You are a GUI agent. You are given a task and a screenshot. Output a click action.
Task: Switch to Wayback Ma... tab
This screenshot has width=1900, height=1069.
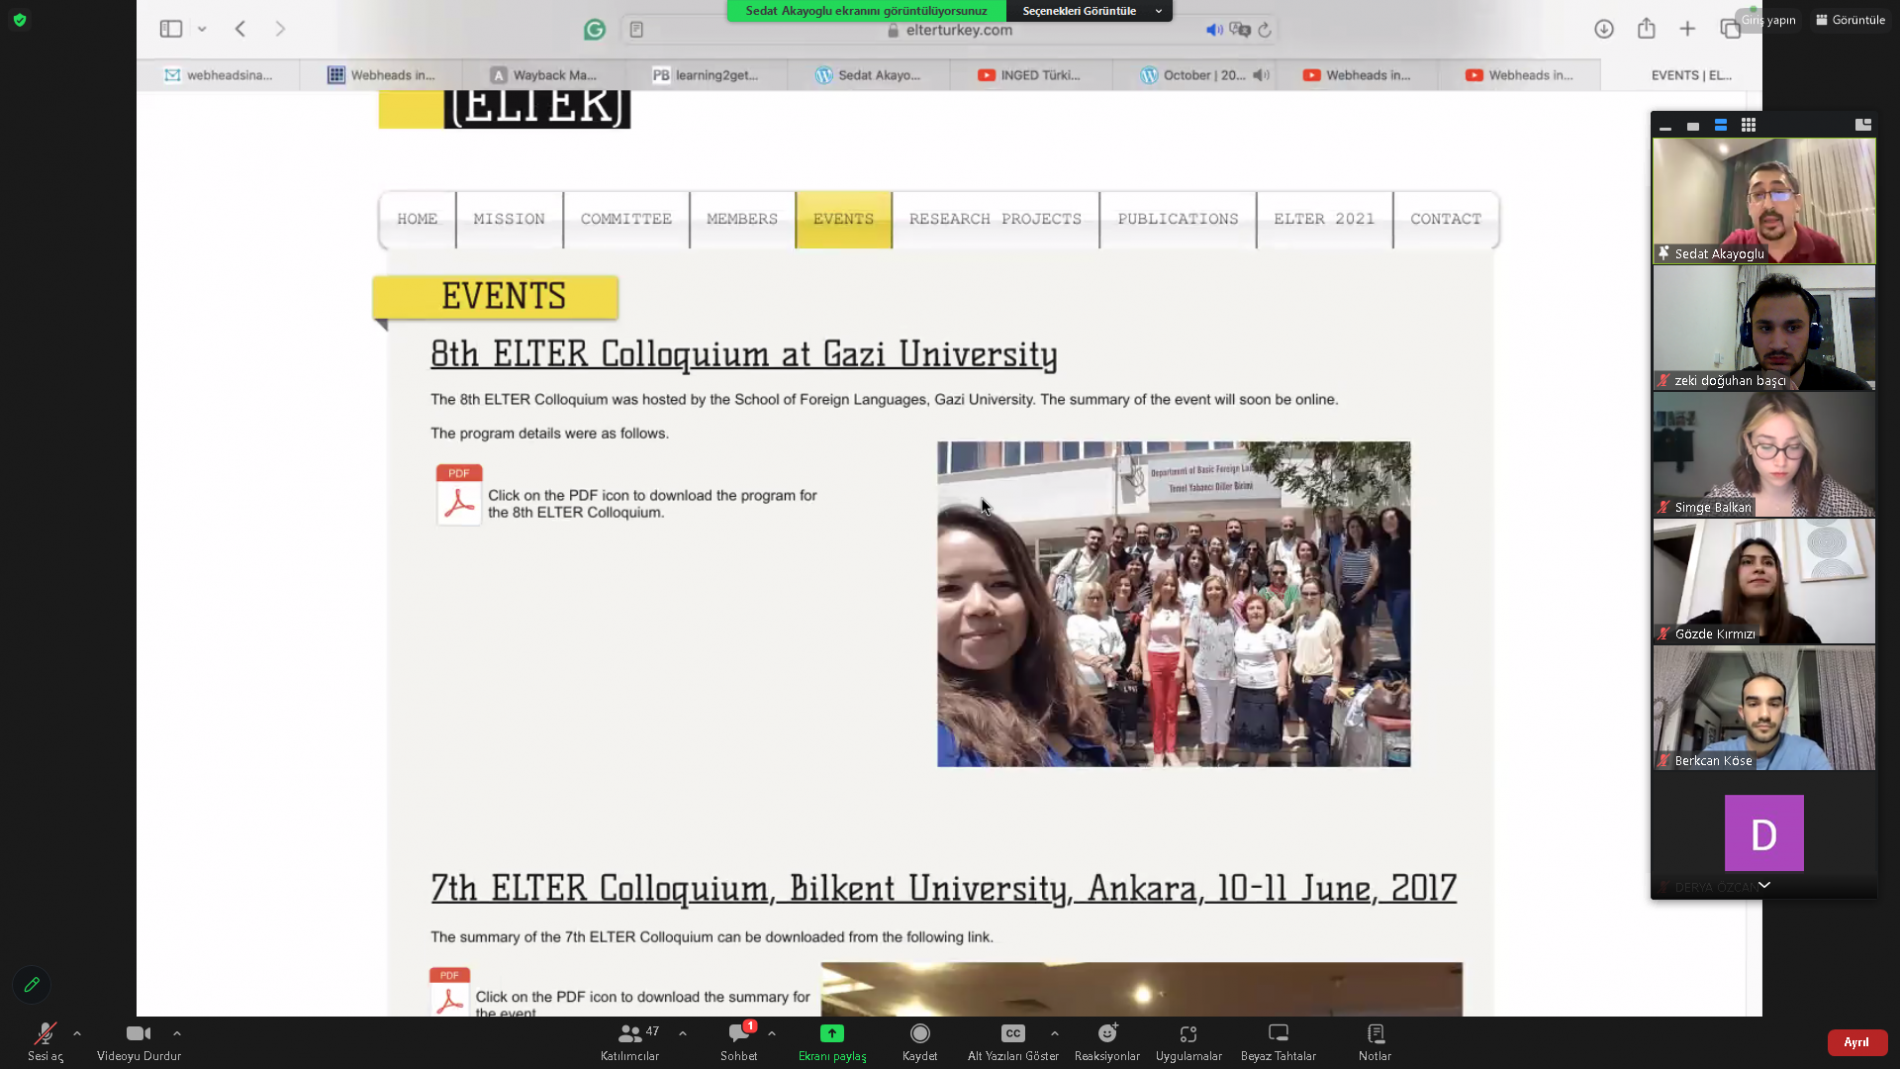click(543, 75)
